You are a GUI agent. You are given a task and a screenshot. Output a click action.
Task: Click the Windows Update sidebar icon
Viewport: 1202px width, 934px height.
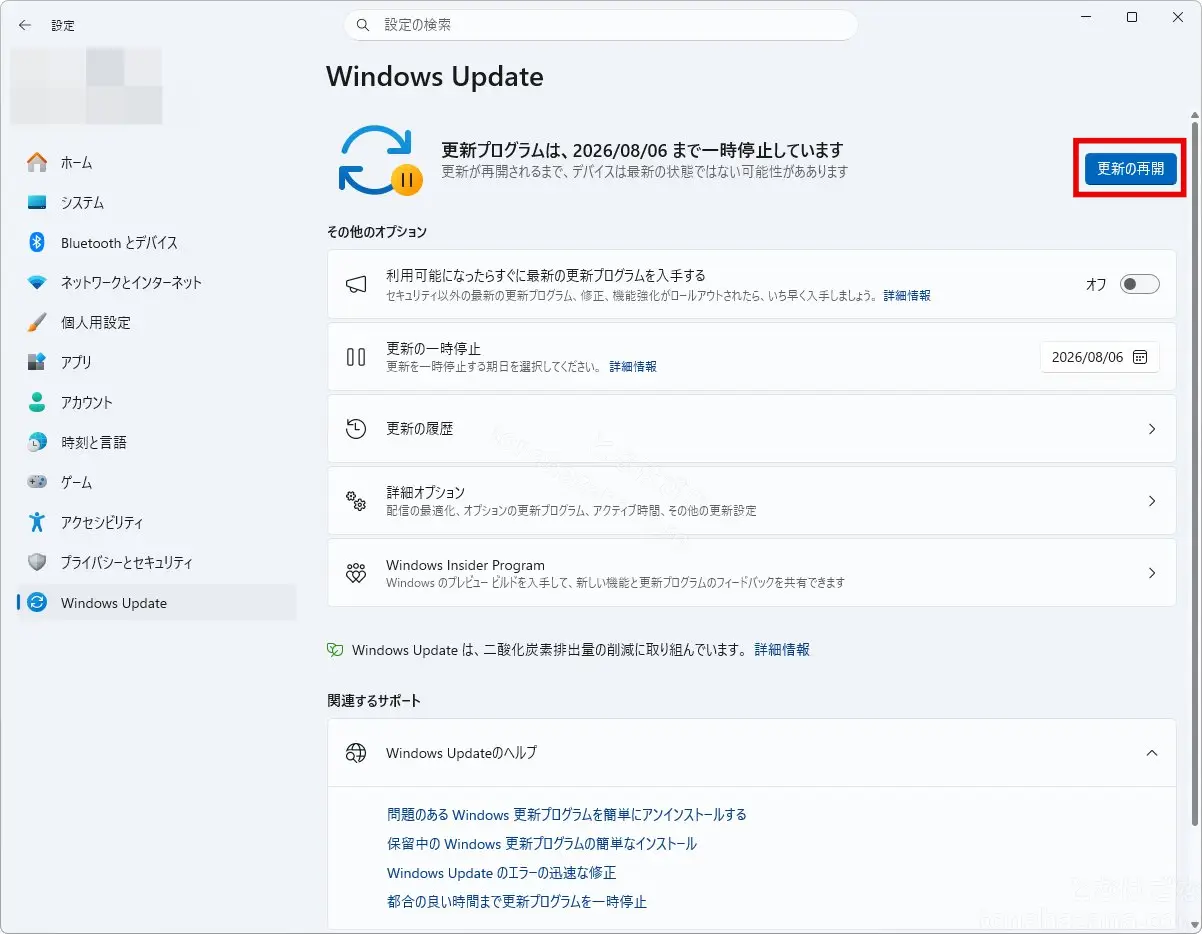pos(37,602)
